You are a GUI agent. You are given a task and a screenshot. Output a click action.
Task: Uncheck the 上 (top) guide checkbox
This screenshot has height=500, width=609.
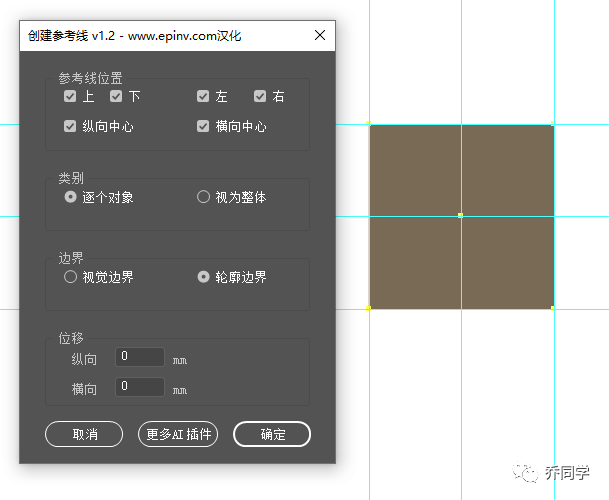[70, 96]
